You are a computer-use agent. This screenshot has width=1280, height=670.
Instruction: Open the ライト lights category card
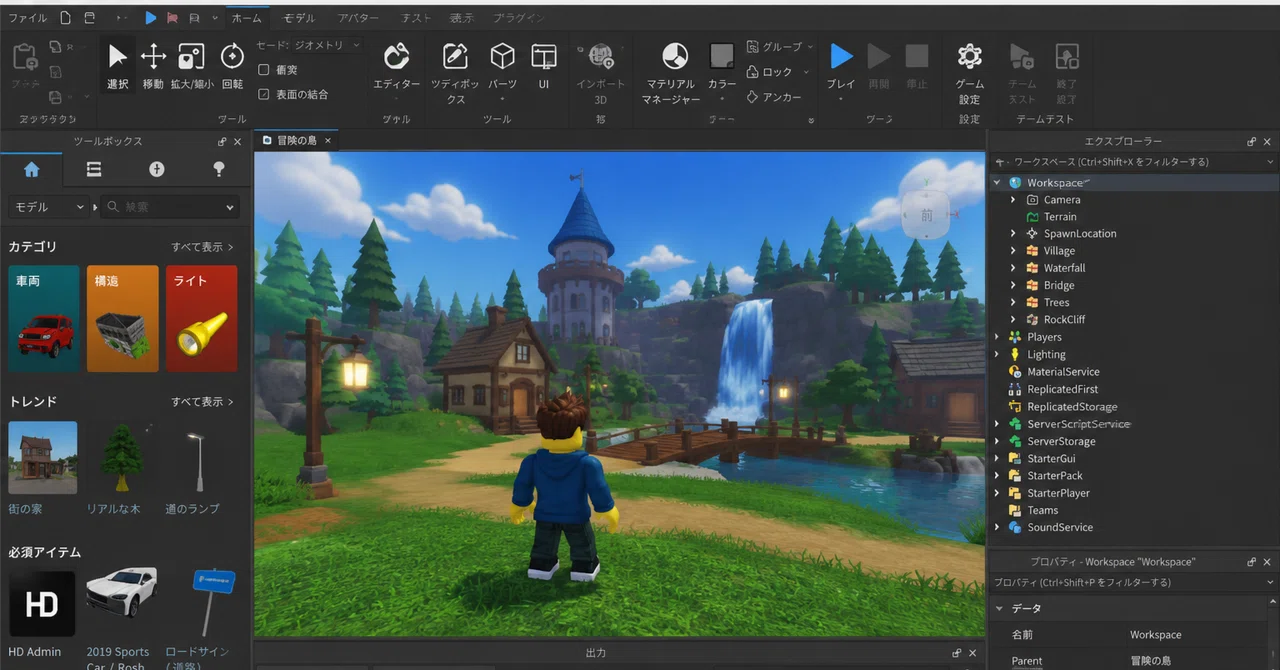202,318
